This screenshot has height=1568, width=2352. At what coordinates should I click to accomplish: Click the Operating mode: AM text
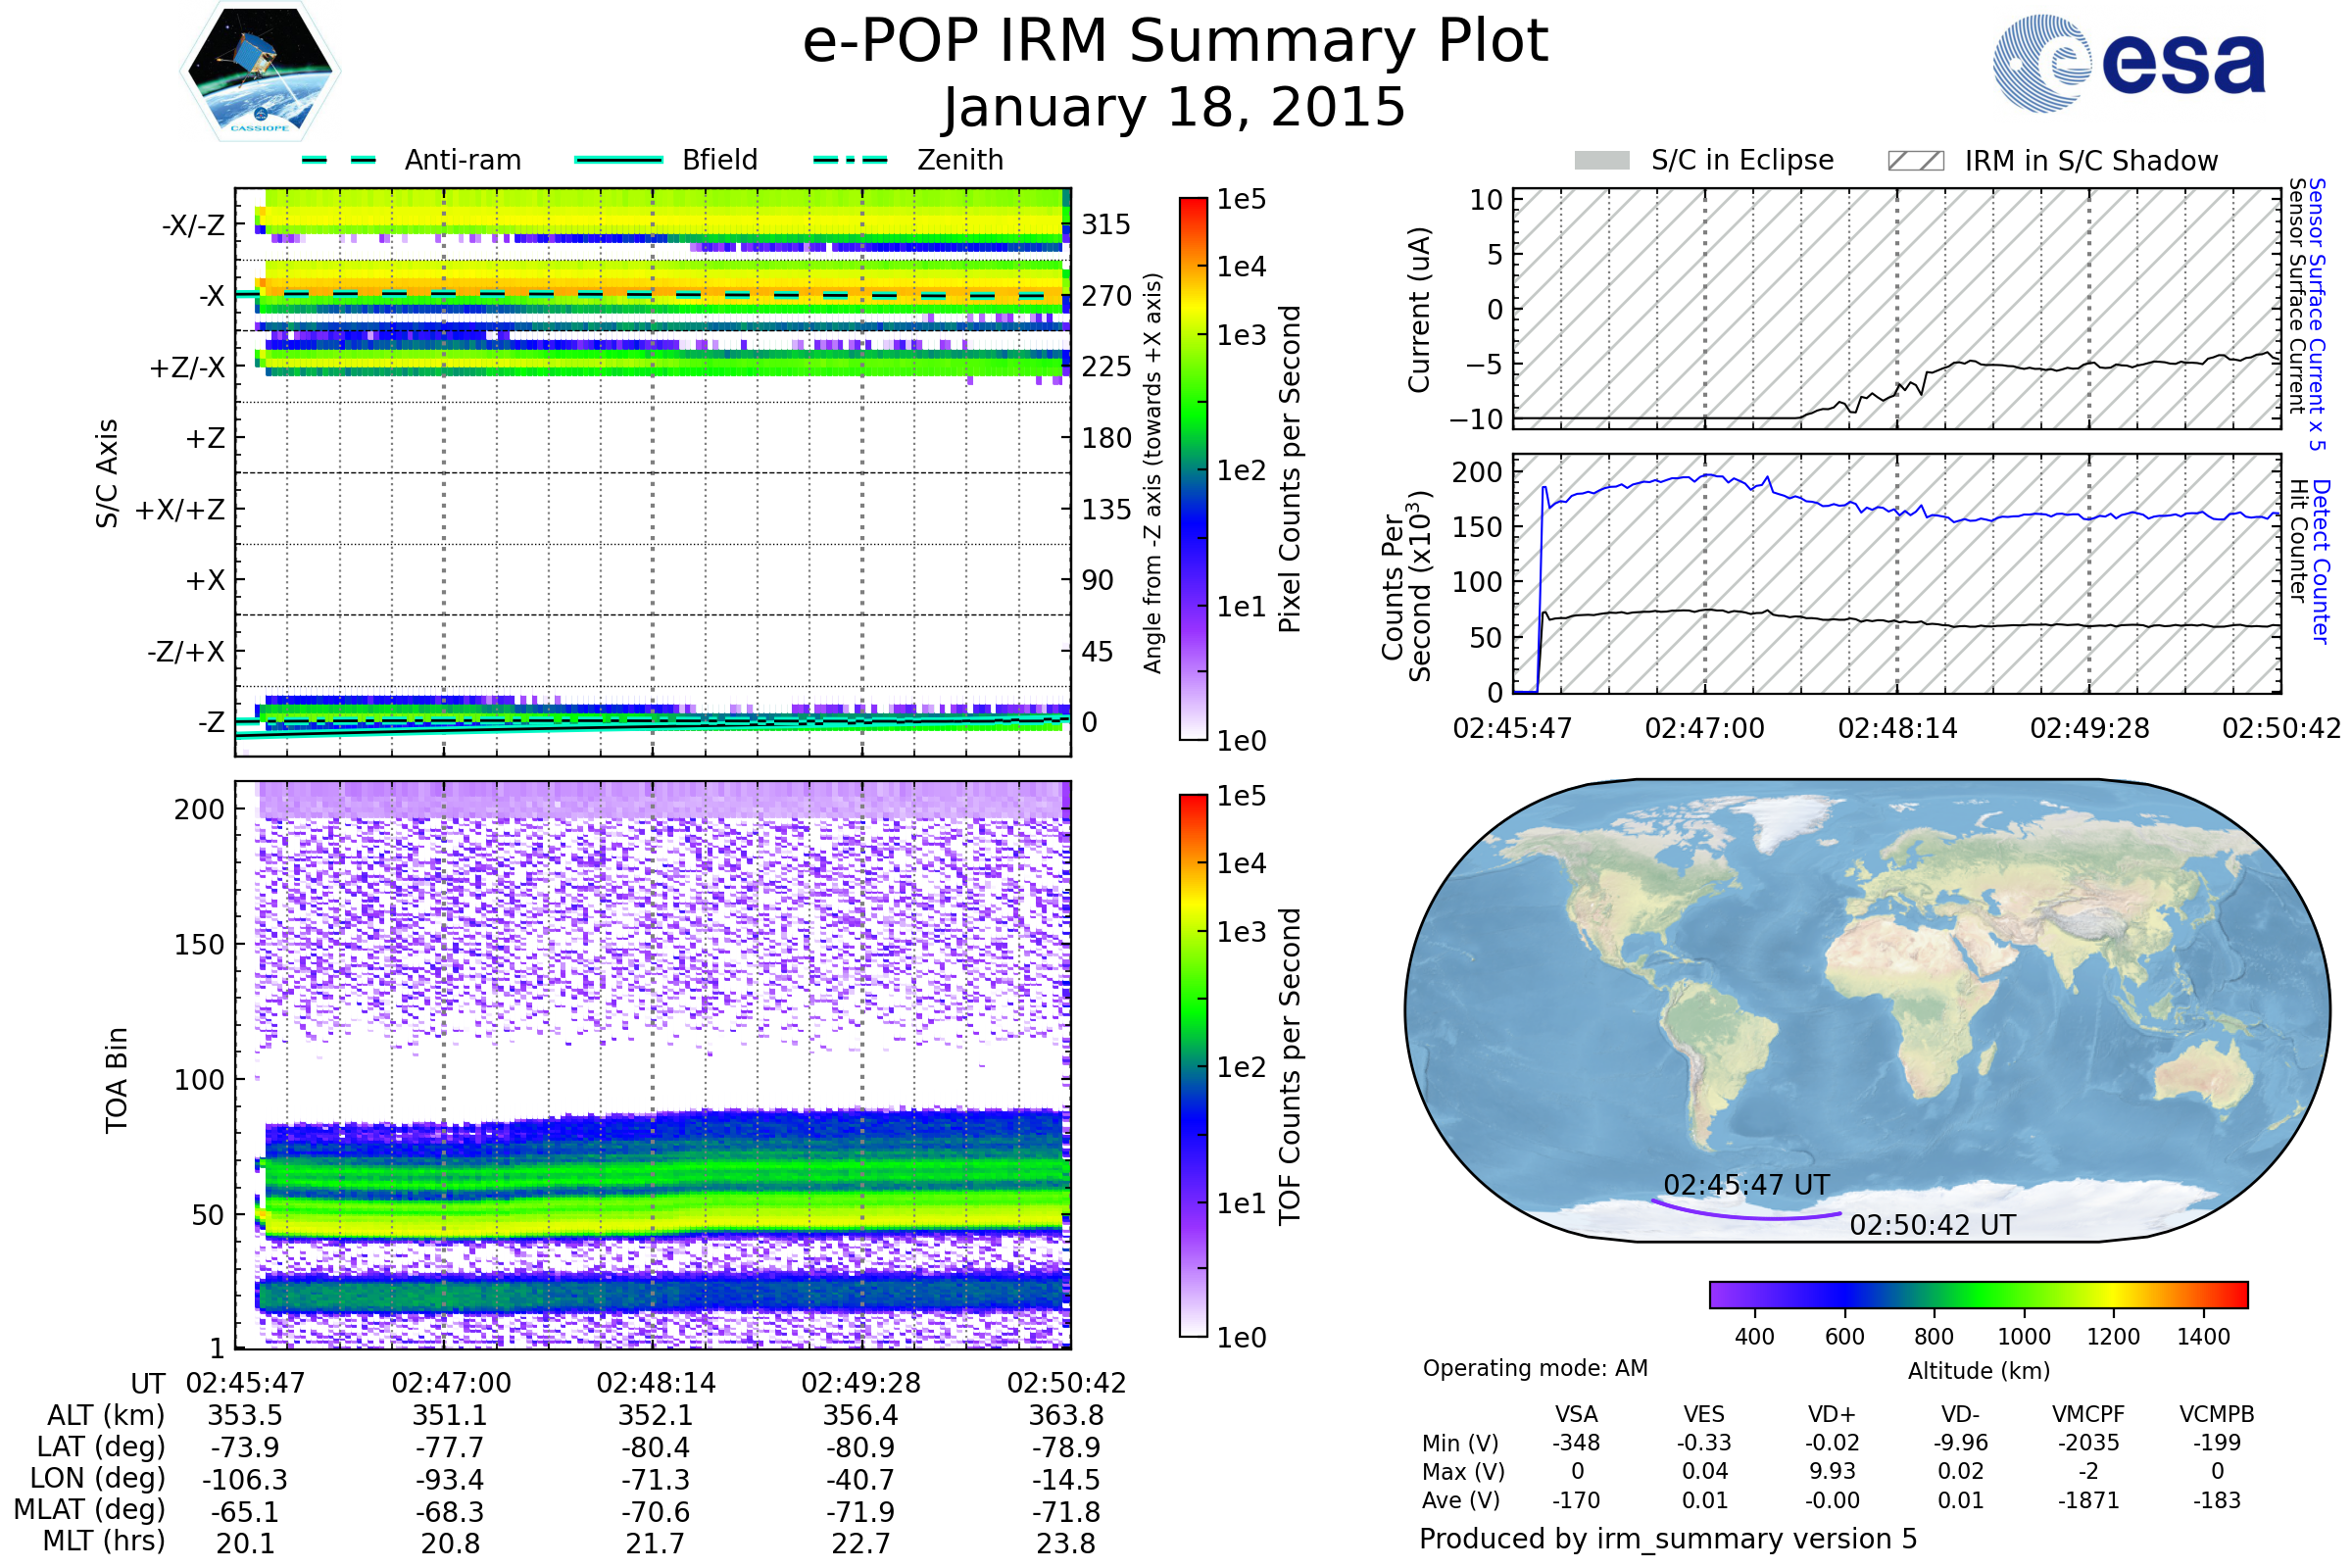(x=1535, y=1368)
